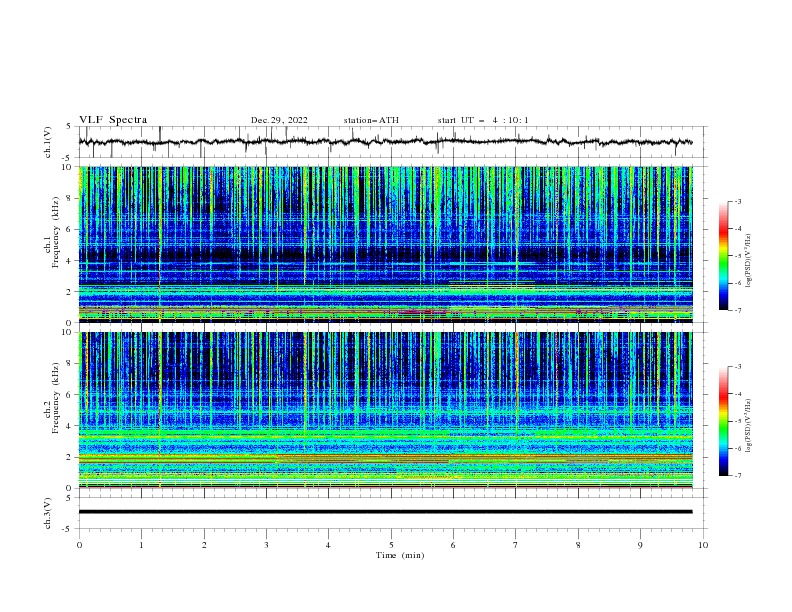792x612 pixels.
Task: Click inside the ch.1 voltage waveform trace
Action: tap(385, 142)
